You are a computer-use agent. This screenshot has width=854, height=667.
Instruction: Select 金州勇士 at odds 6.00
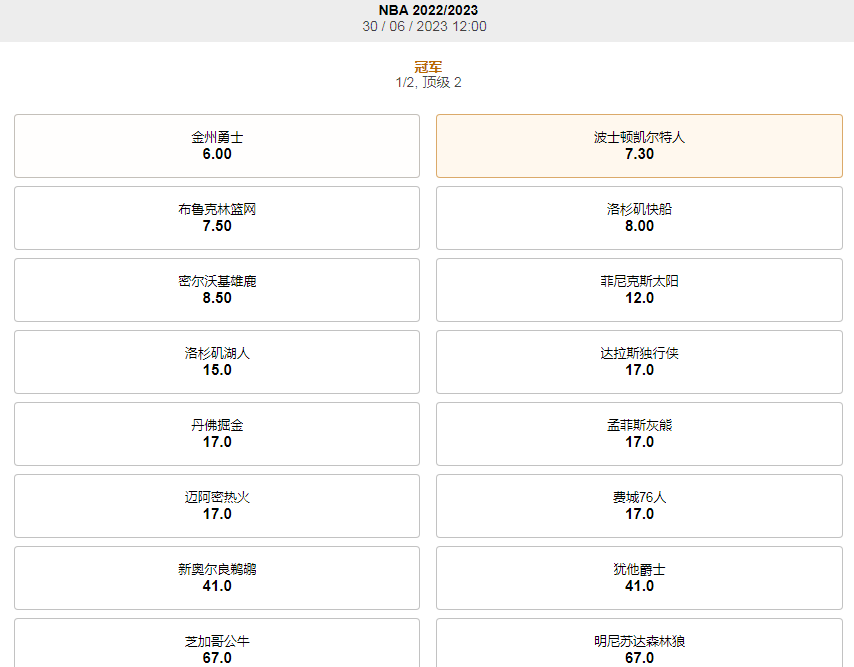coord(216,146)
